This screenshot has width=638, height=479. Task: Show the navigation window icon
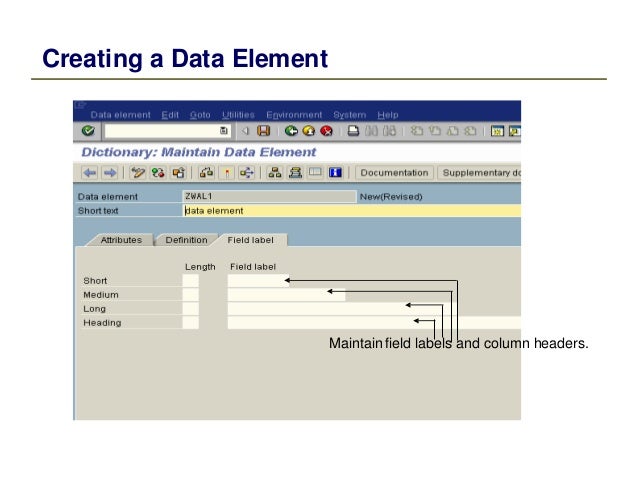point(295,173)
